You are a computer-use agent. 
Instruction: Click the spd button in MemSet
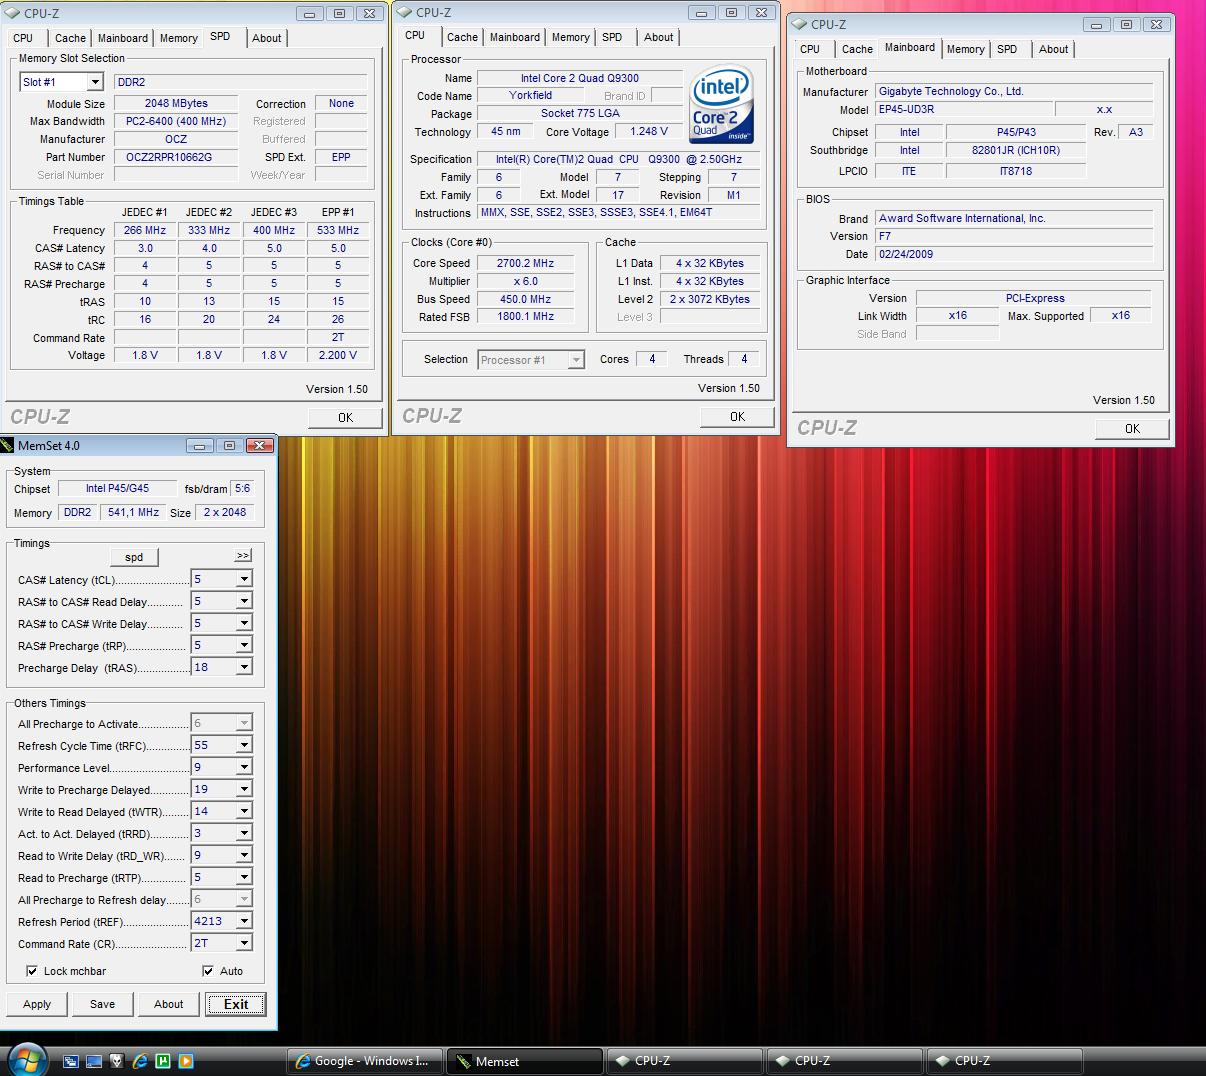click(134, 557)
